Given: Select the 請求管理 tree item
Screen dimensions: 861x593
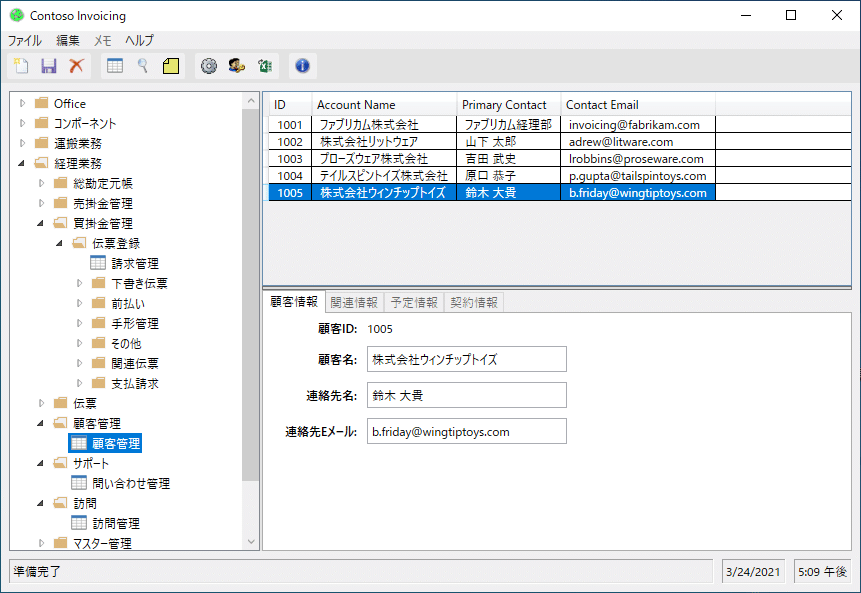Looking at the screenshot, I should click(x=135, y=263).
